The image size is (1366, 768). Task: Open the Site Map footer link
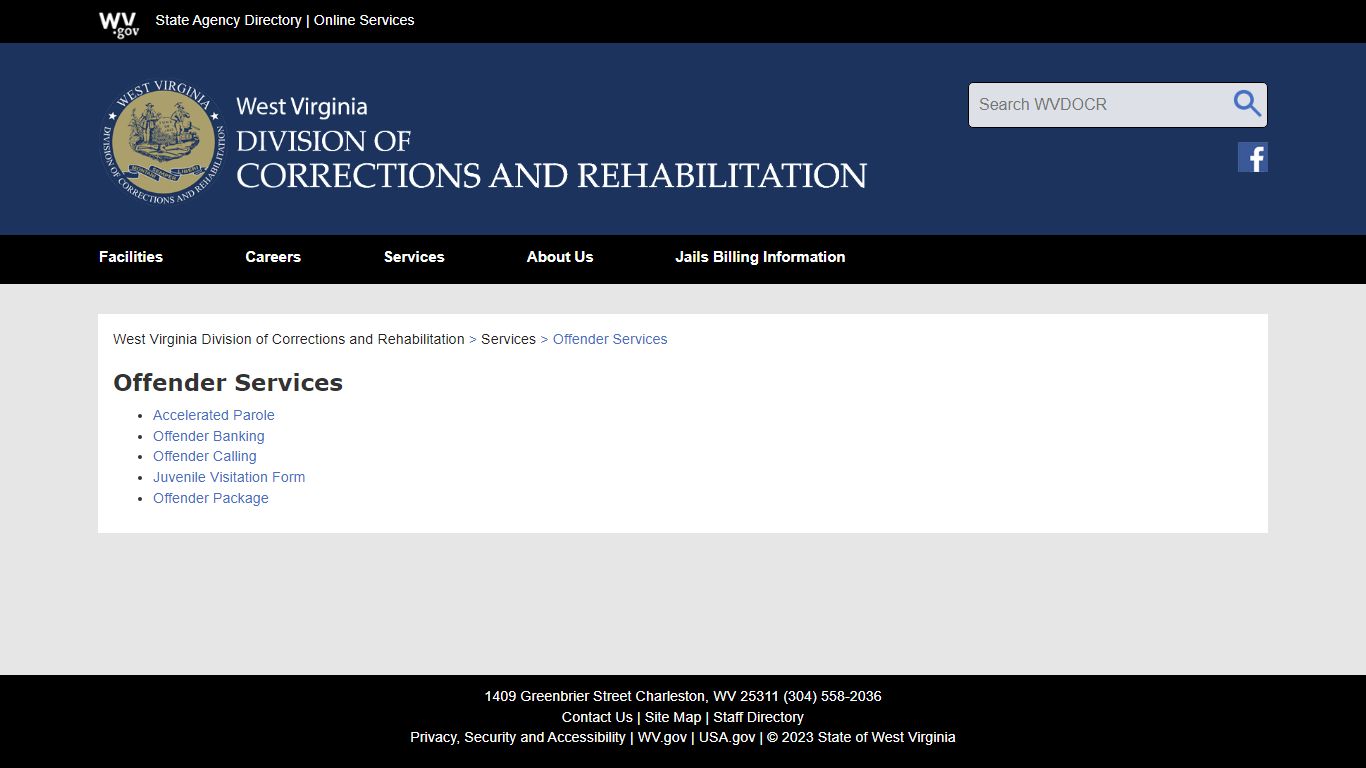tap(673, 717)
